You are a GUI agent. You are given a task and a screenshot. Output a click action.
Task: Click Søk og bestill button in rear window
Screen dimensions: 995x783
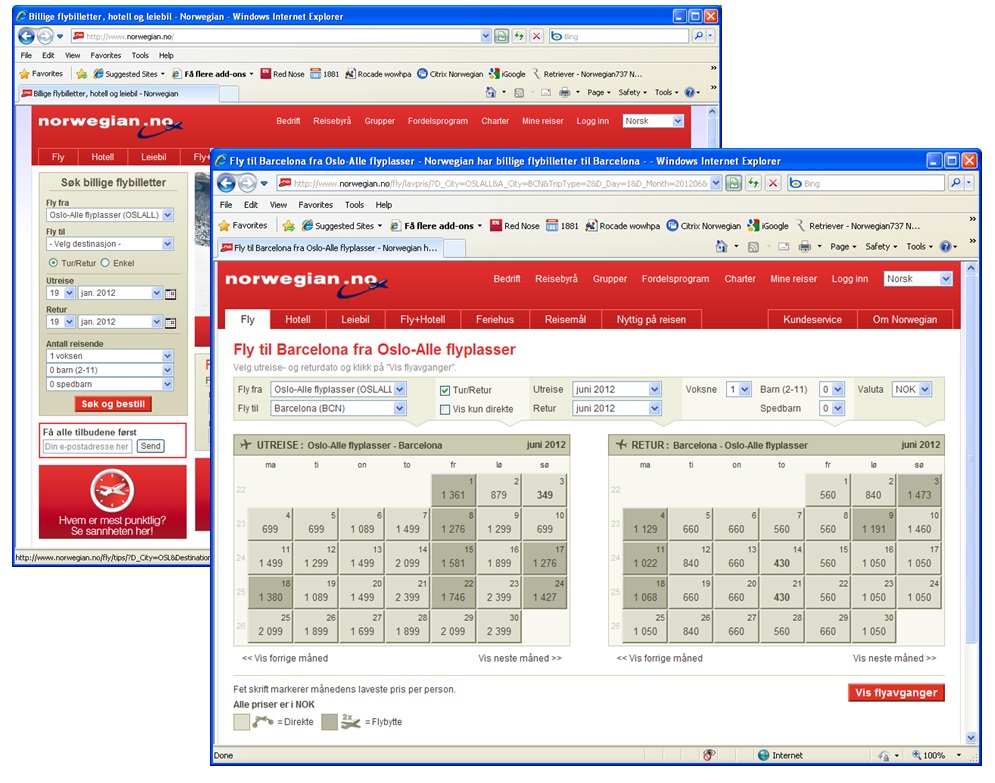click(113, 404)
